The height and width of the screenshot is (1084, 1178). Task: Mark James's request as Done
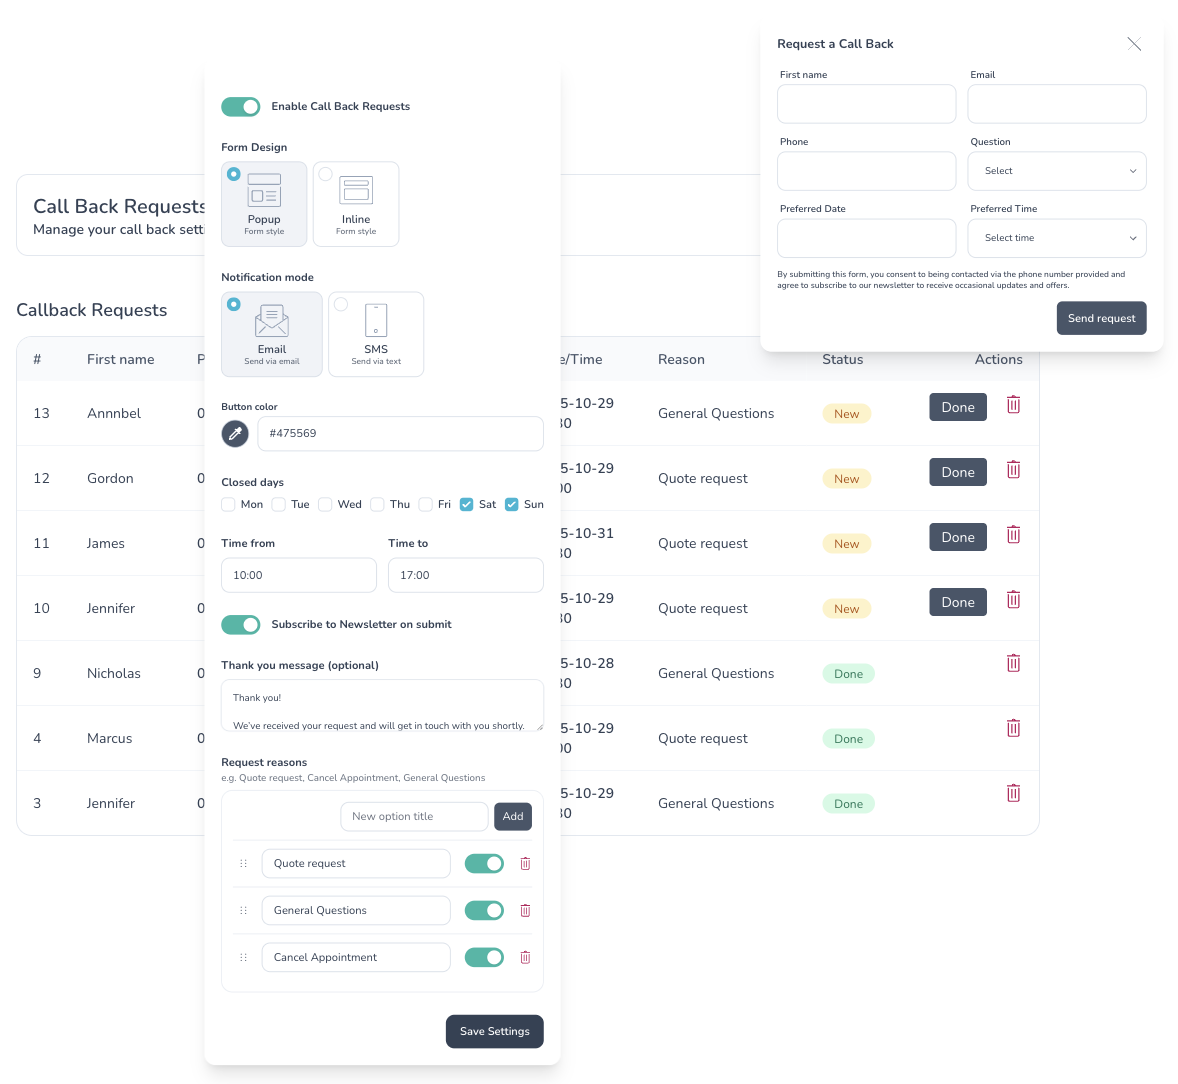coord(958,537)
